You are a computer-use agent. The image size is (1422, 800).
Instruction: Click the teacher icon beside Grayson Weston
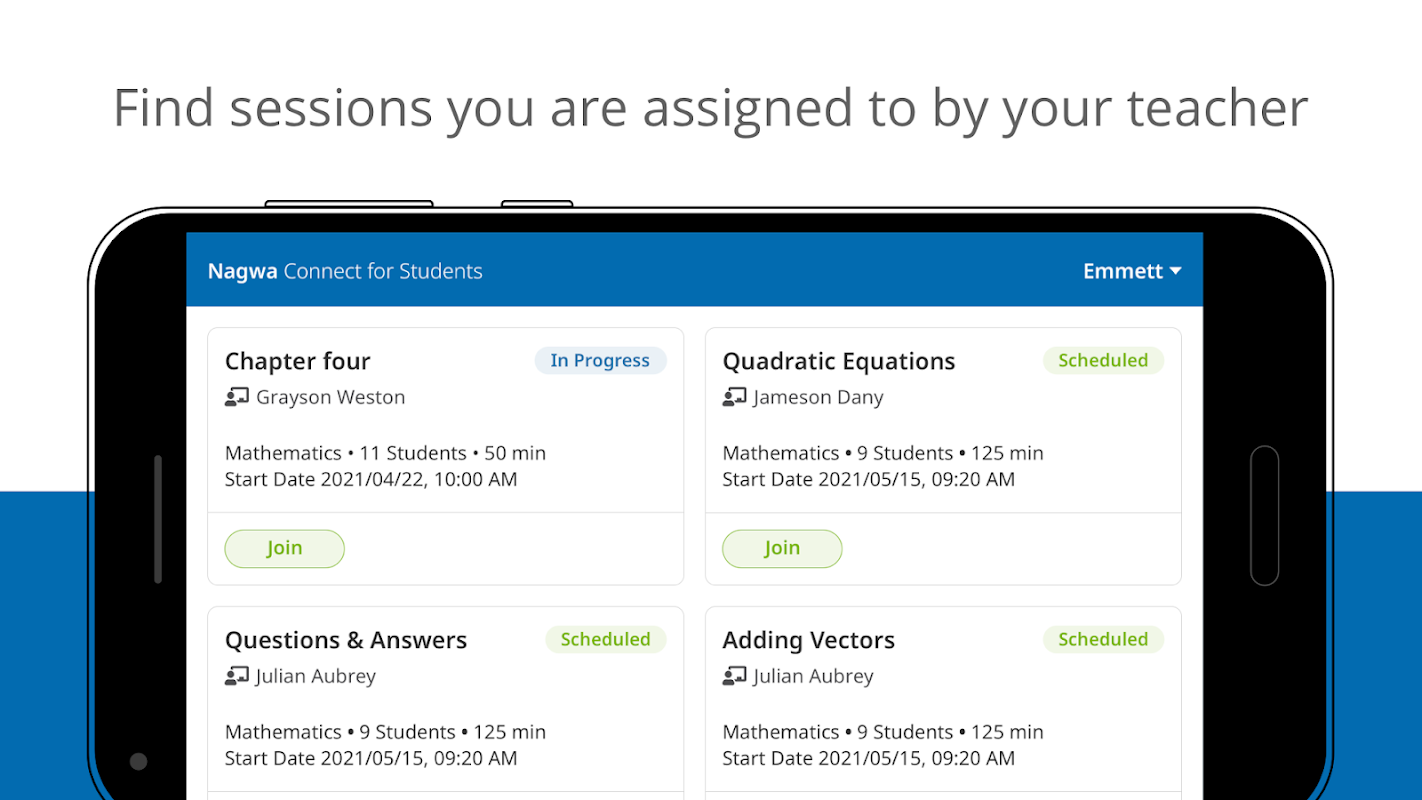tap(236, 397)
